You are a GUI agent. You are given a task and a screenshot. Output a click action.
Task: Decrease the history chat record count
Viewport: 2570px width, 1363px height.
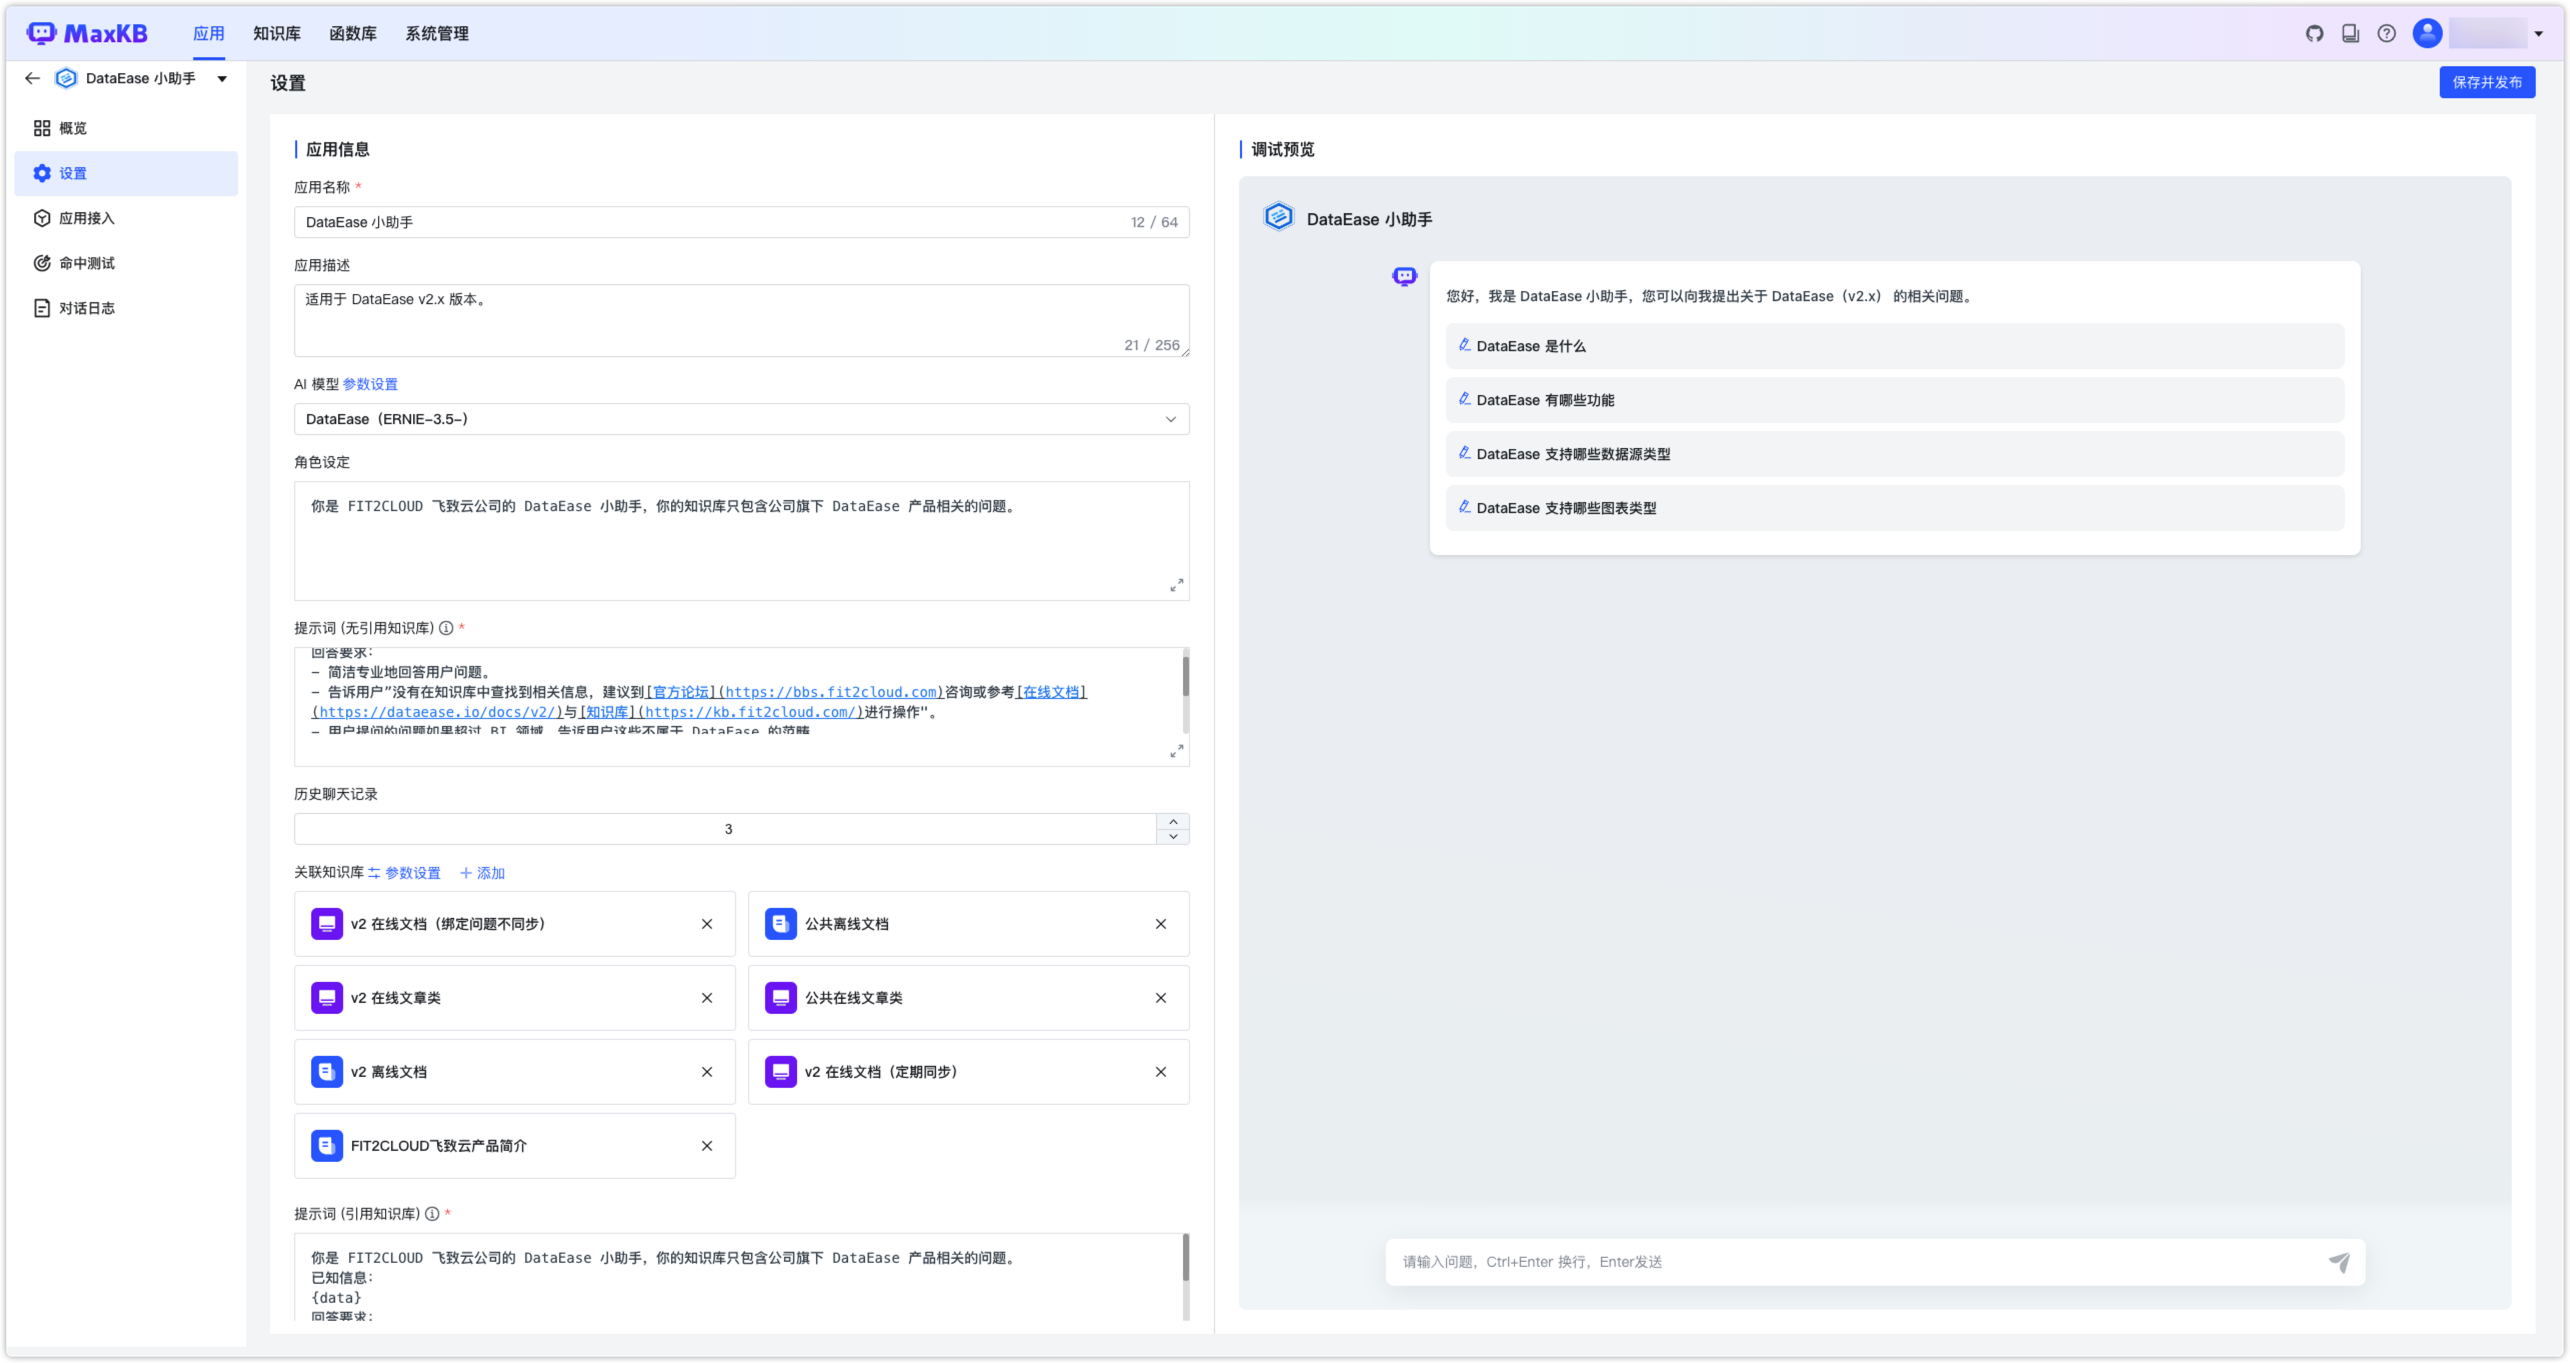pyautogui.click(x=1172, y=837)
